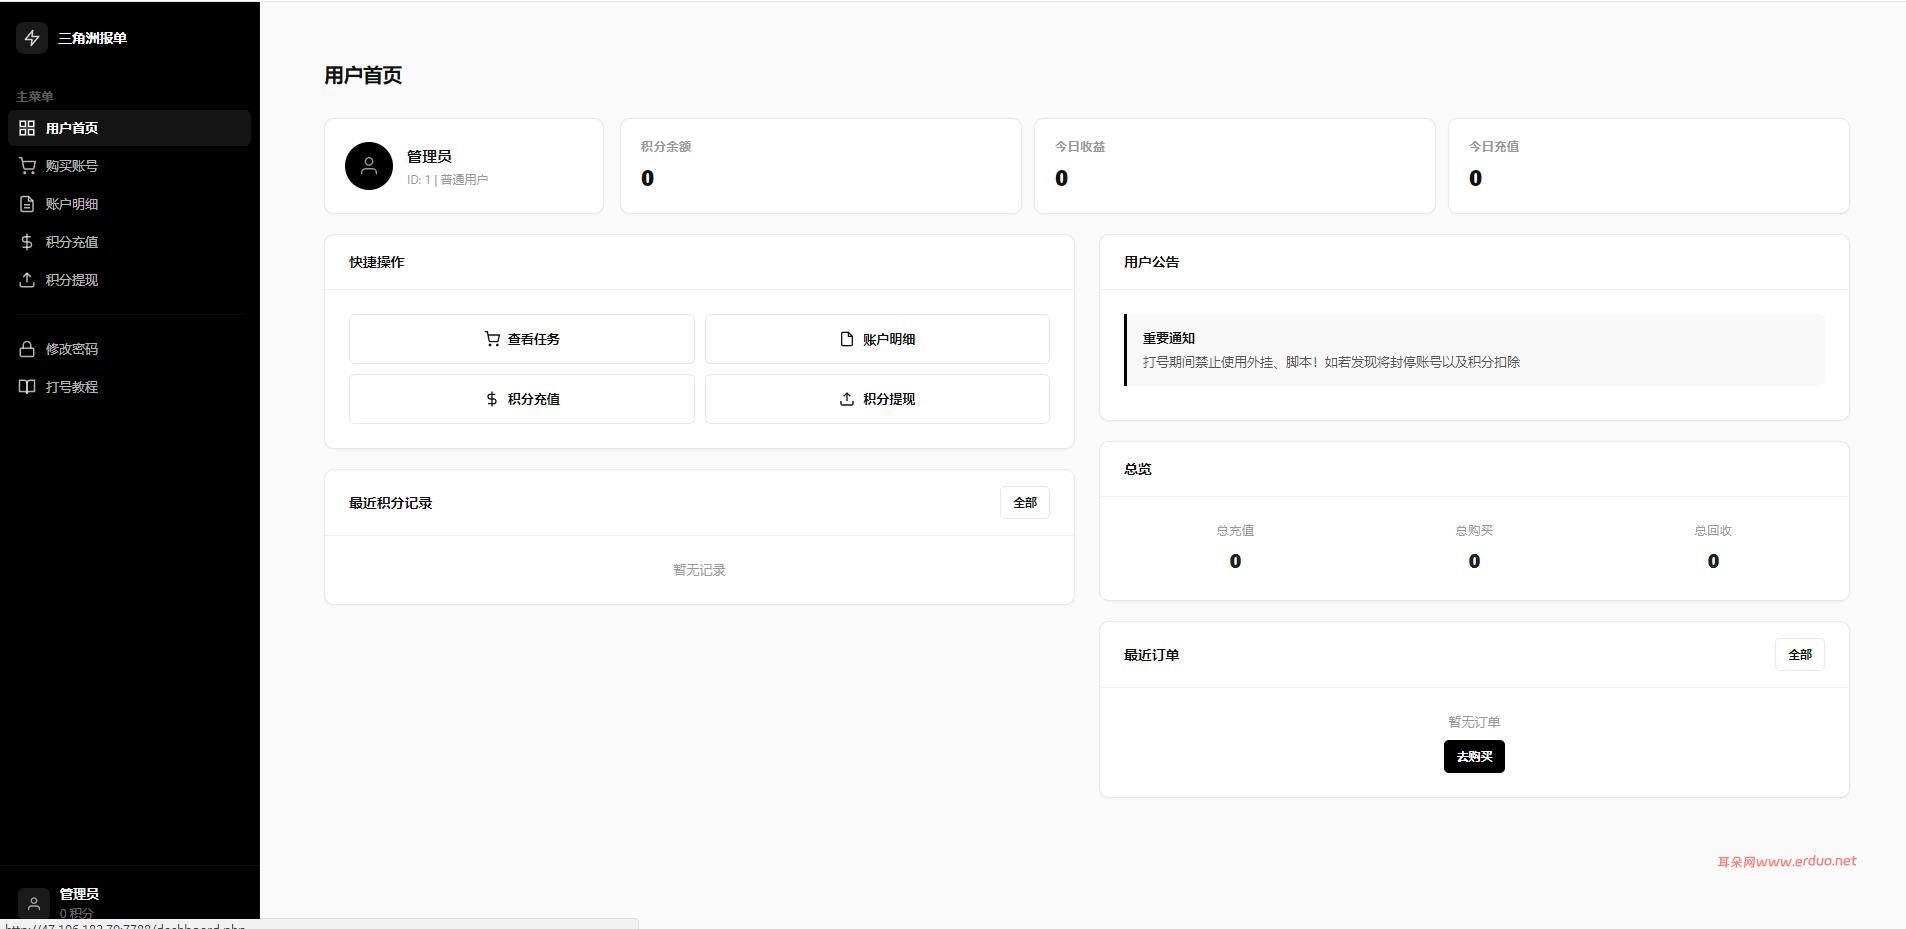Click the 用户首页 page heading
Viewport: 1906px width, 929px height.
(x=363, y=75)
